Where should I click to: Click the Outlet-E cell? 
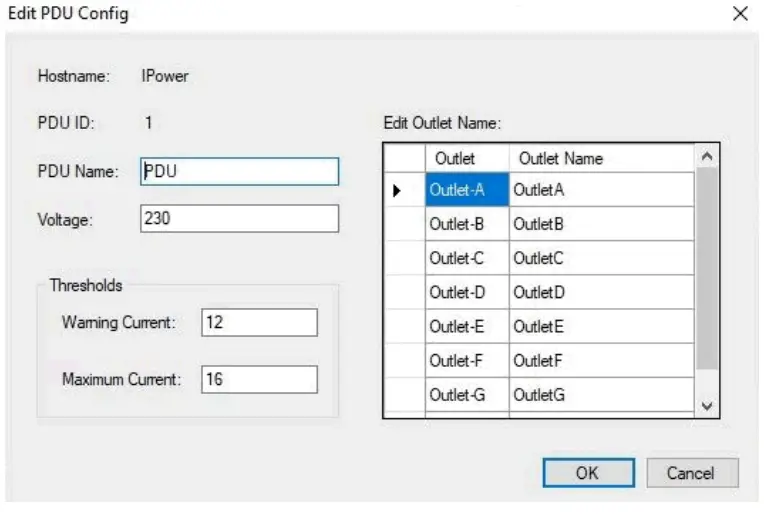click(x=467, y=327)
